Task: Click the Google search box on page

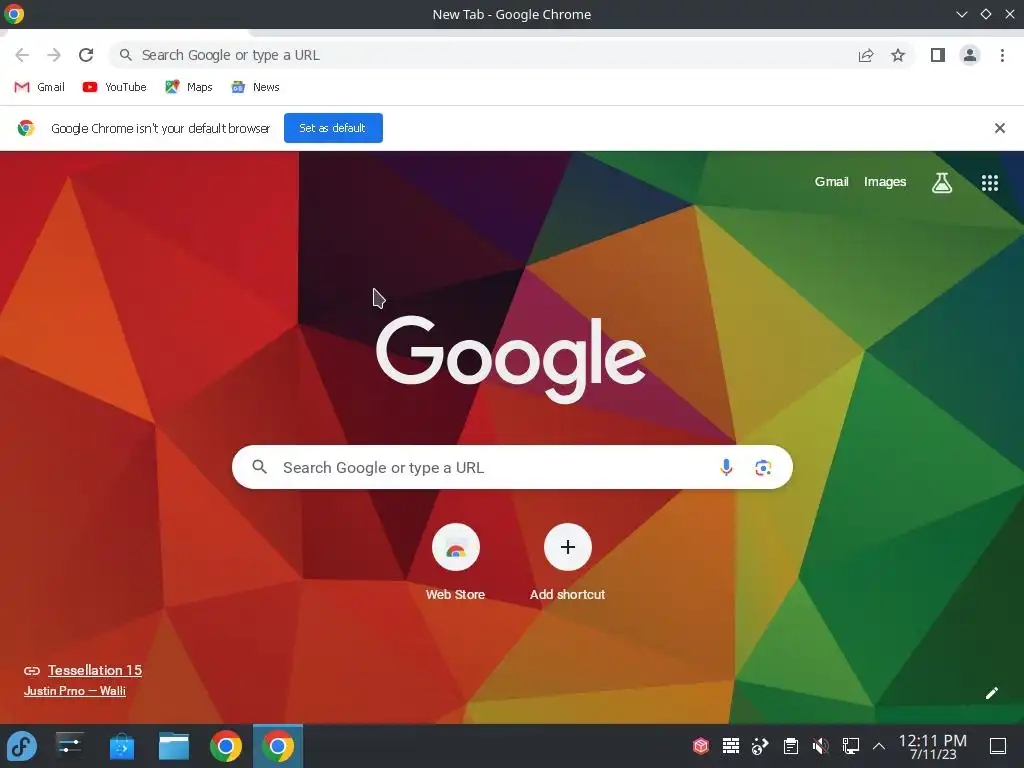Action: 512,467
